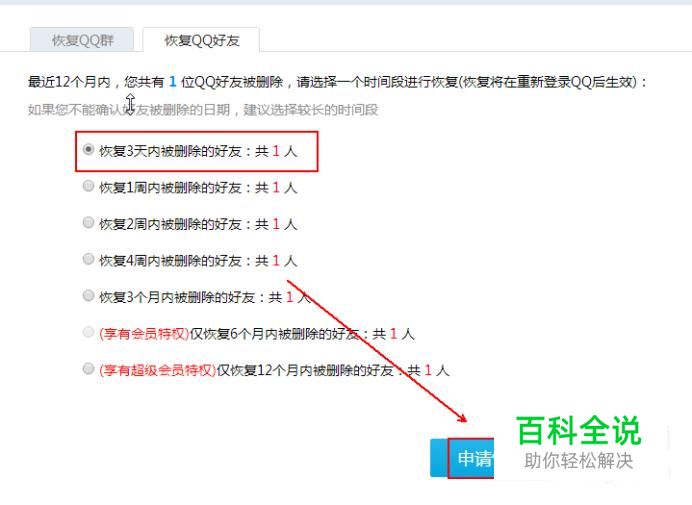Screen dimensions: 692x505
Task: Click the text 恢复3天内被删除的好友：共 1 人
Action: [x=198, y=151]
